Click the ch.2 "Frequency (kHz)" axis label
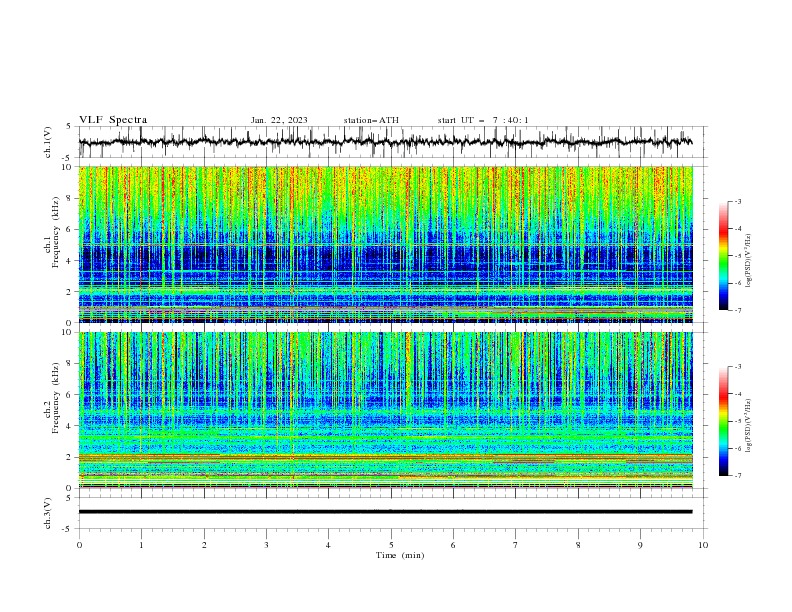This screenshot has width=792, height=612. 56,398
